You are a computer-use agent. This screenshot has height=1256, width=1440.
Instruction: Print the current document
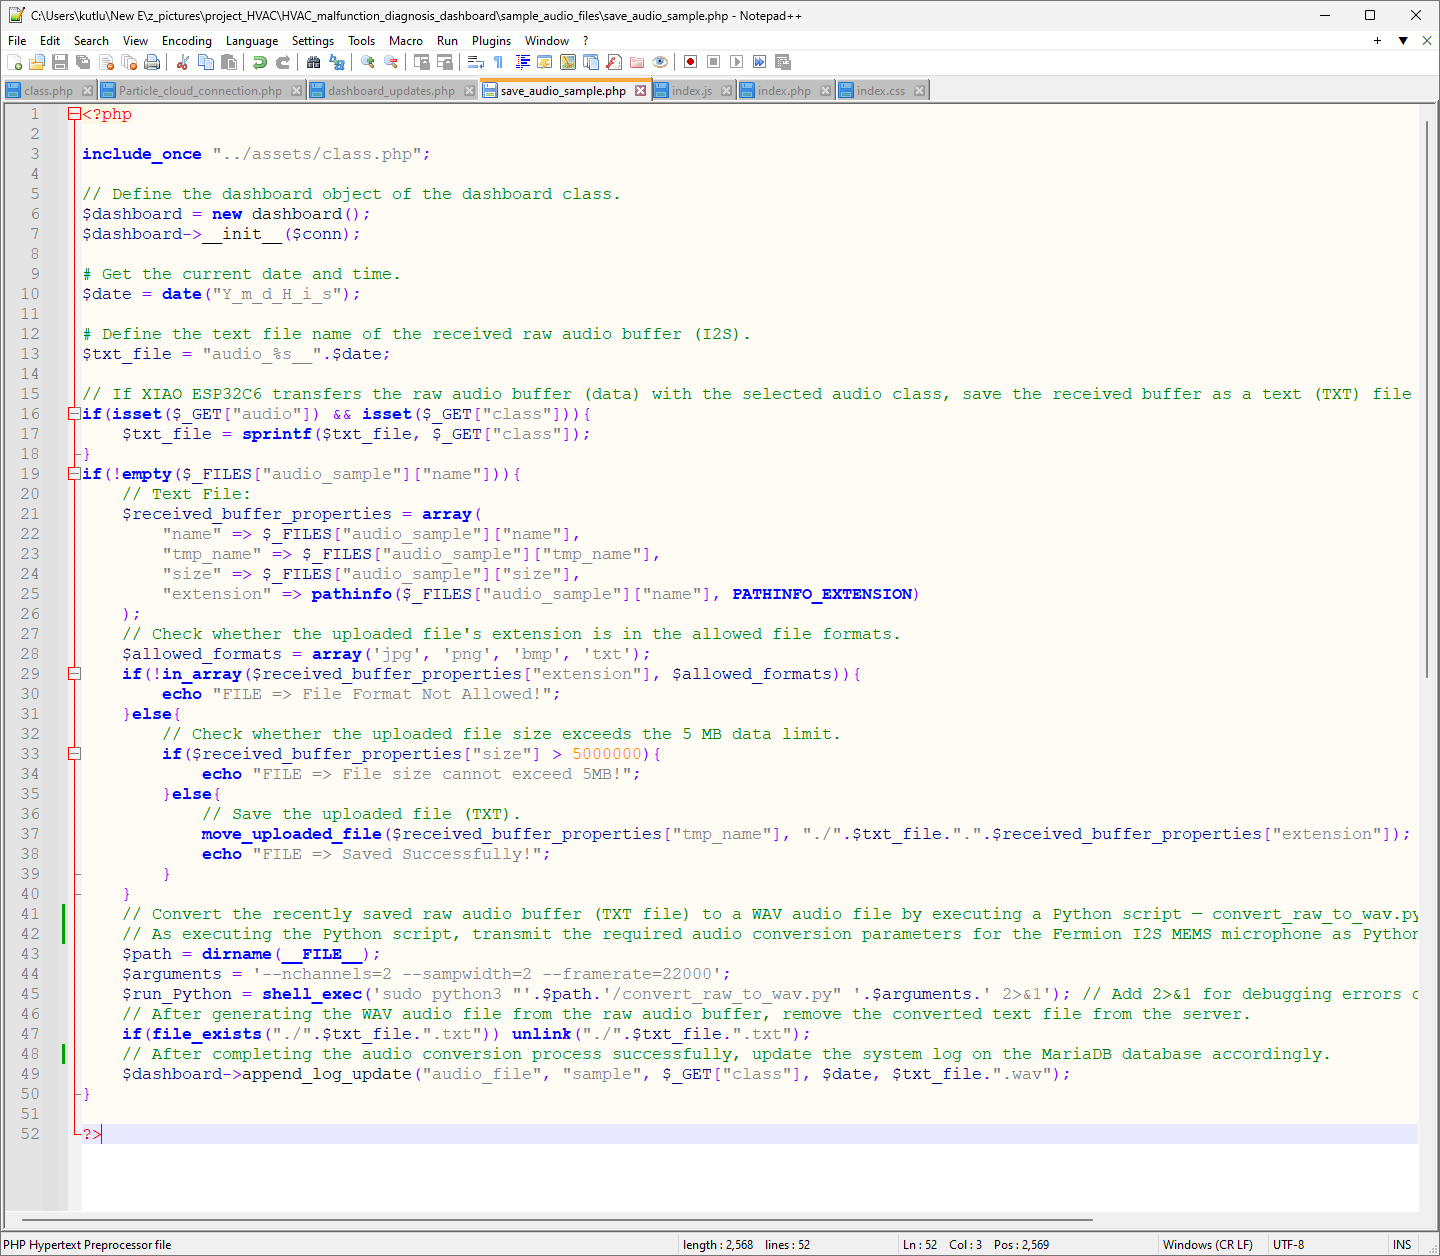(x=150, y=62)
